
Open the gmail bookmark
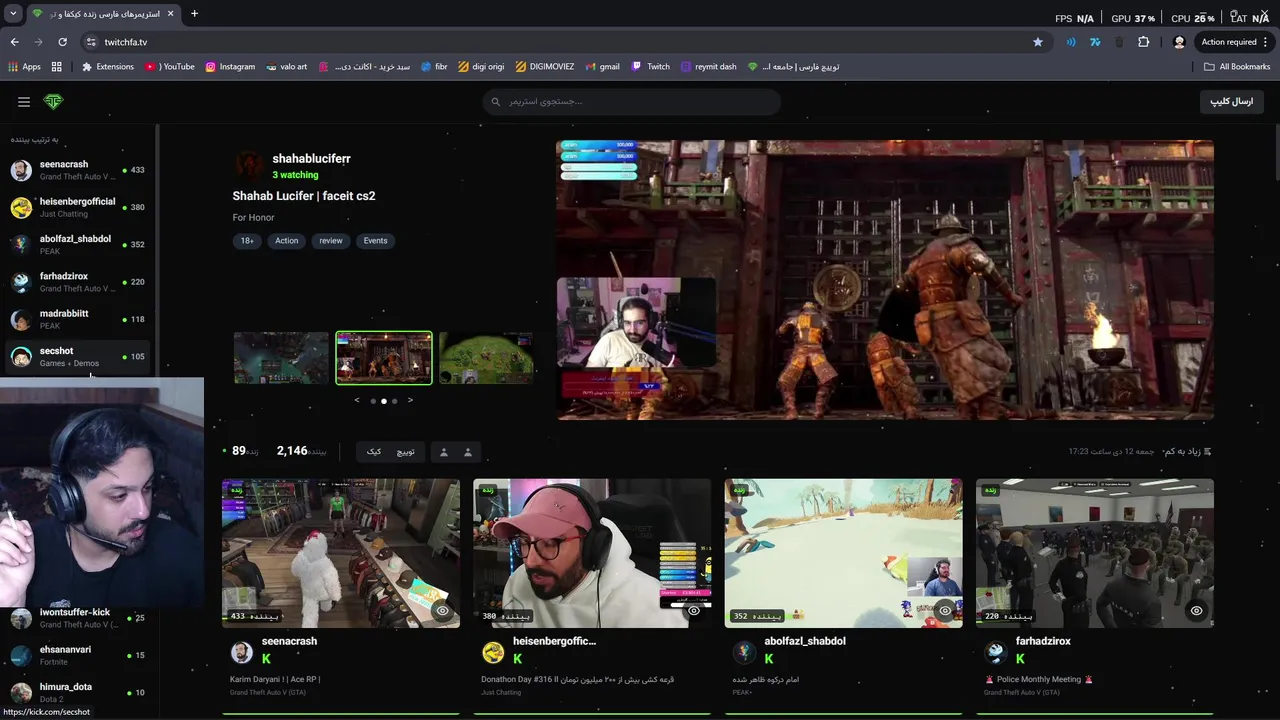tap(602, 67)
